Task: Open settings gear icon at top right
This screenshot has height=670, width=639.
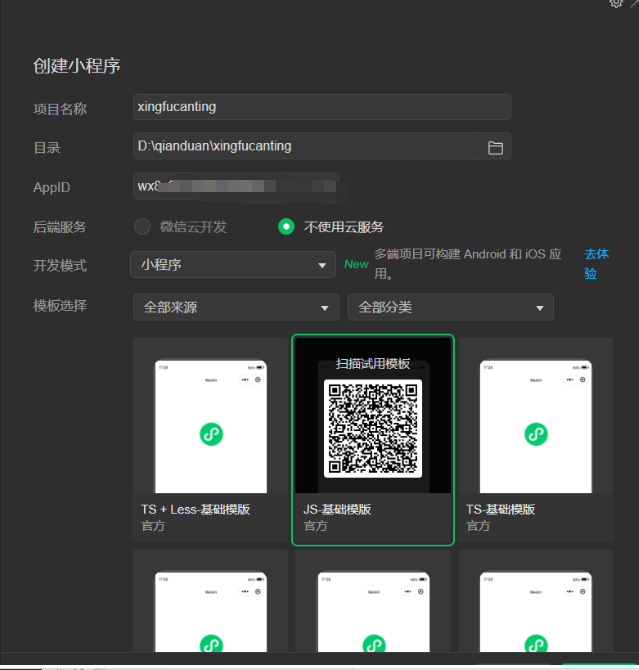Action: point(616,3)
